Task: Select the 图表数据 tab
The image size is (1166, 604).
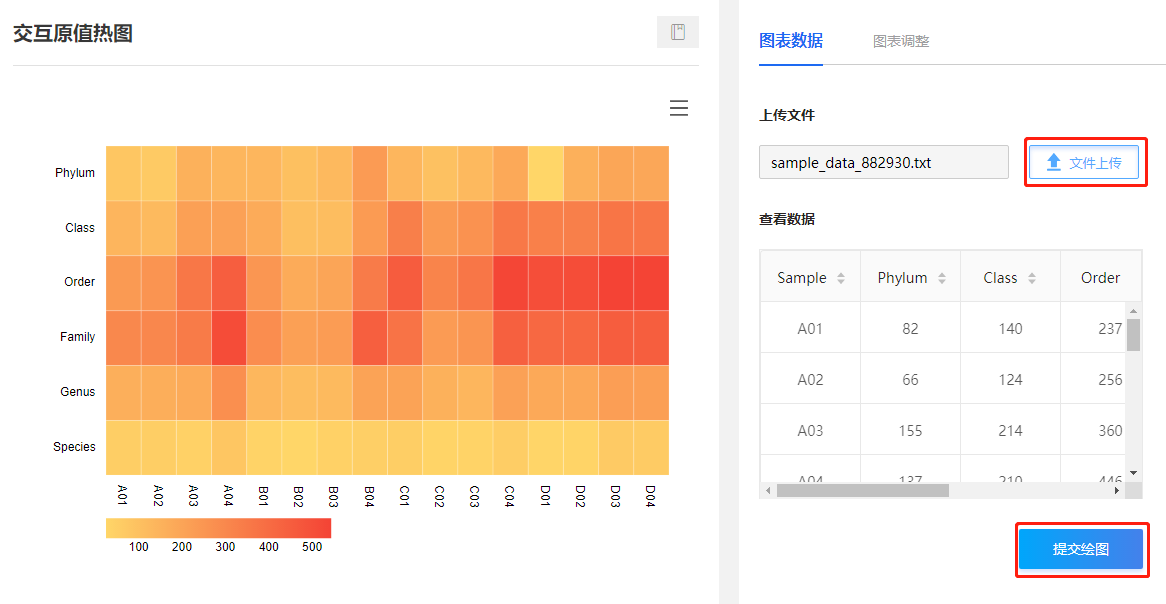Action: (790, 41)
